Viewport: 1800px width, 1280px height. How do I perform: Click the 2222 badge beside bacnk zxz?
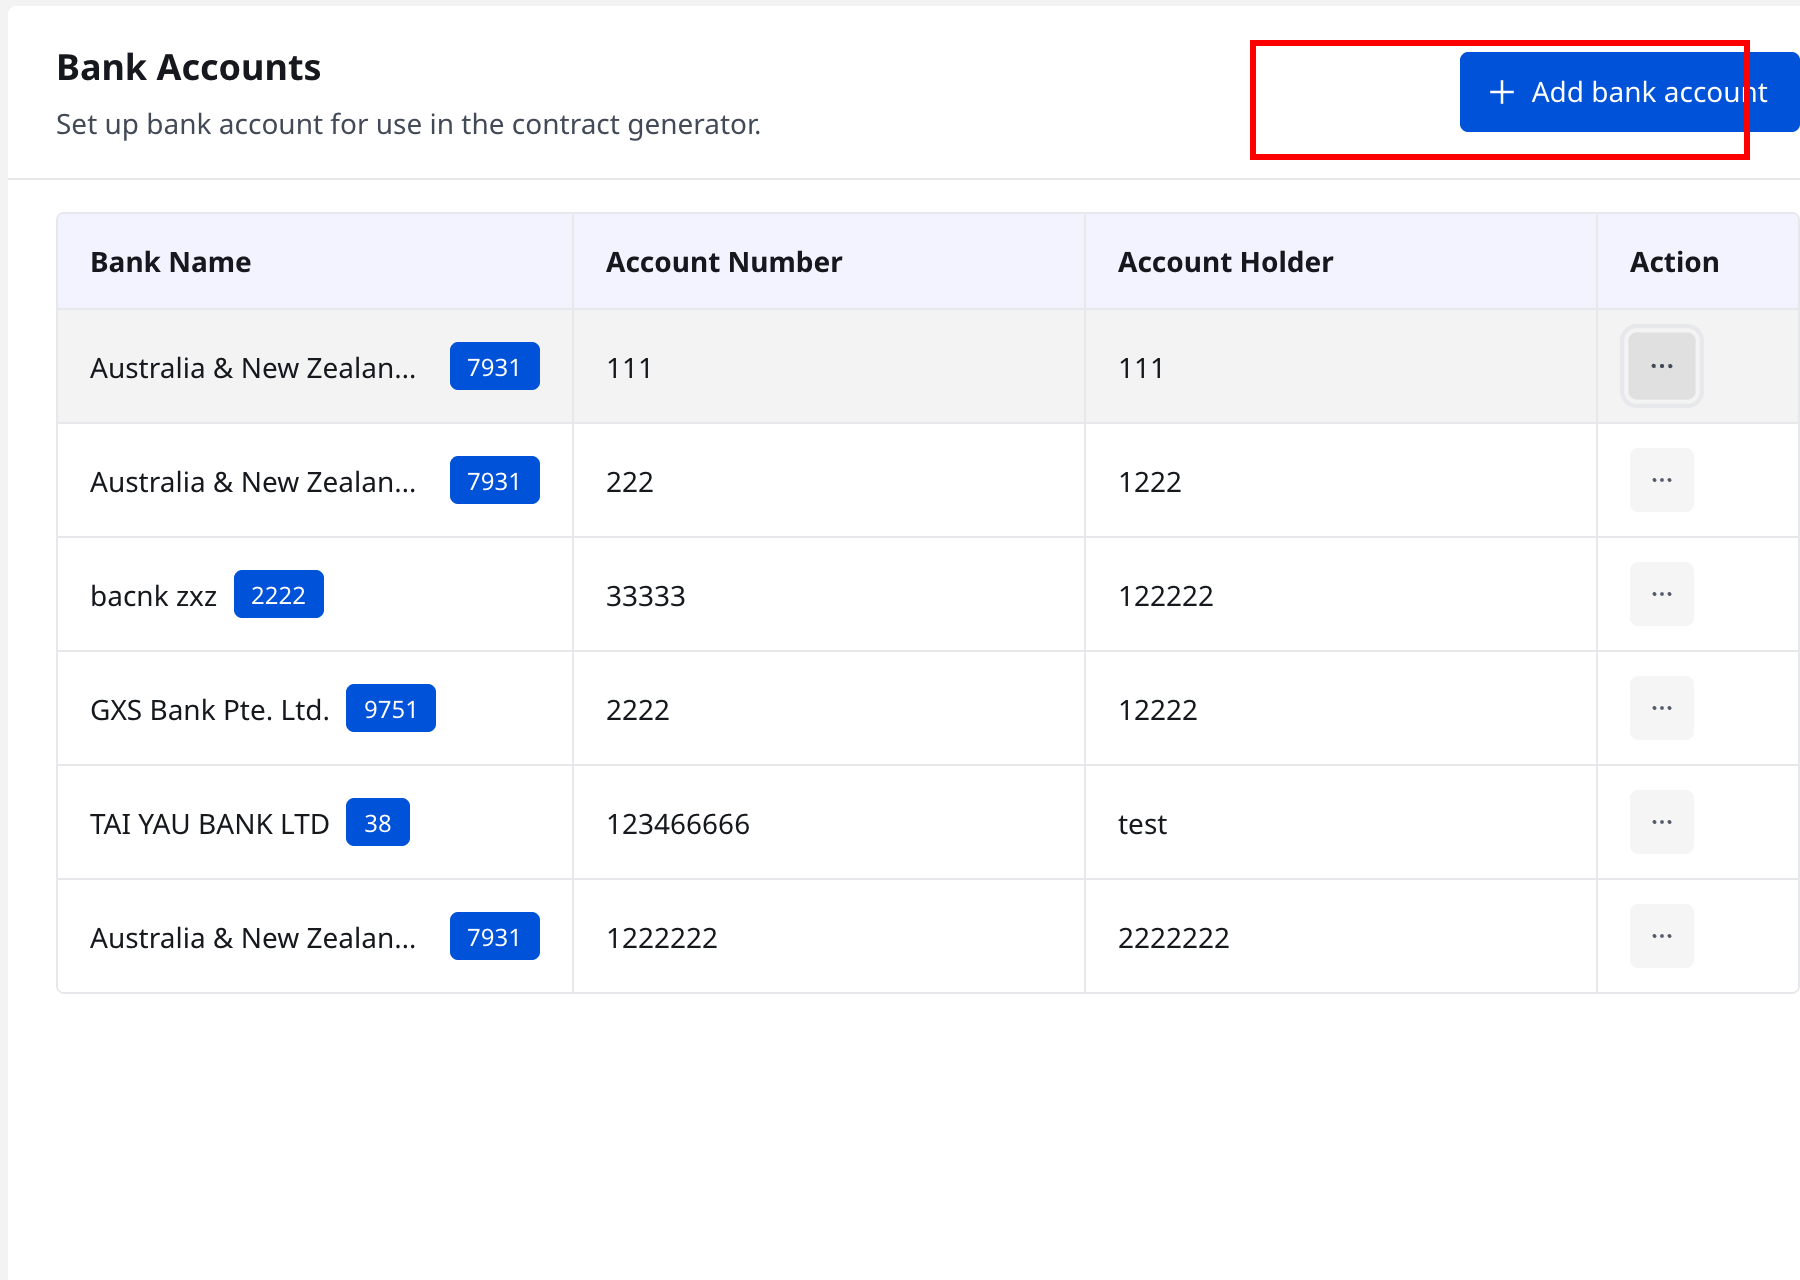coord(278,595)
